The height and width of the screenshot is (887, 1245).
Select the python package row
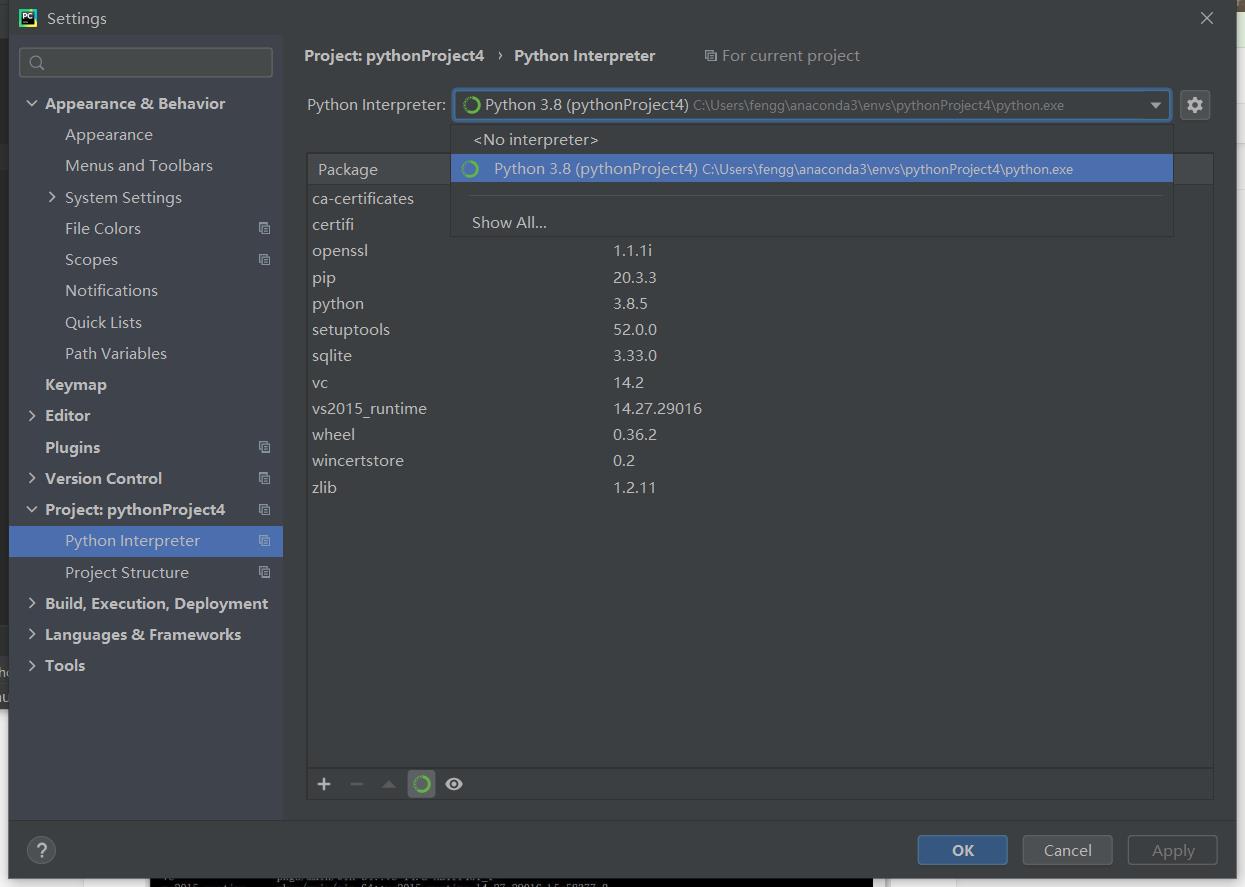[760, 303]
